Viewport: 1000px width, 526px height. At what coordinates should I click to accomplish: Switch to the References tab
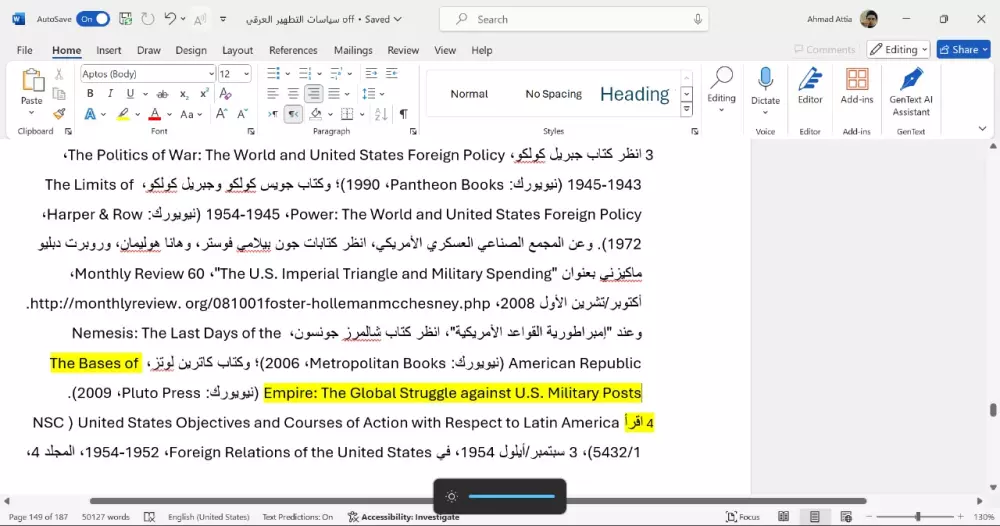293,50
